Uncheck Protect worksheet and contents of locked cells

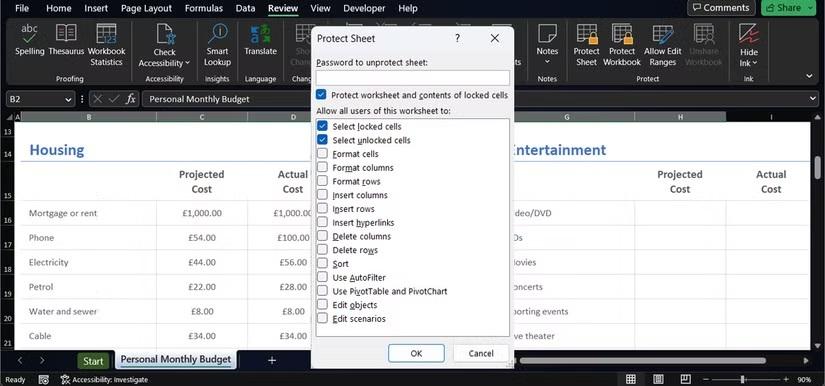[x=321, y=95]
